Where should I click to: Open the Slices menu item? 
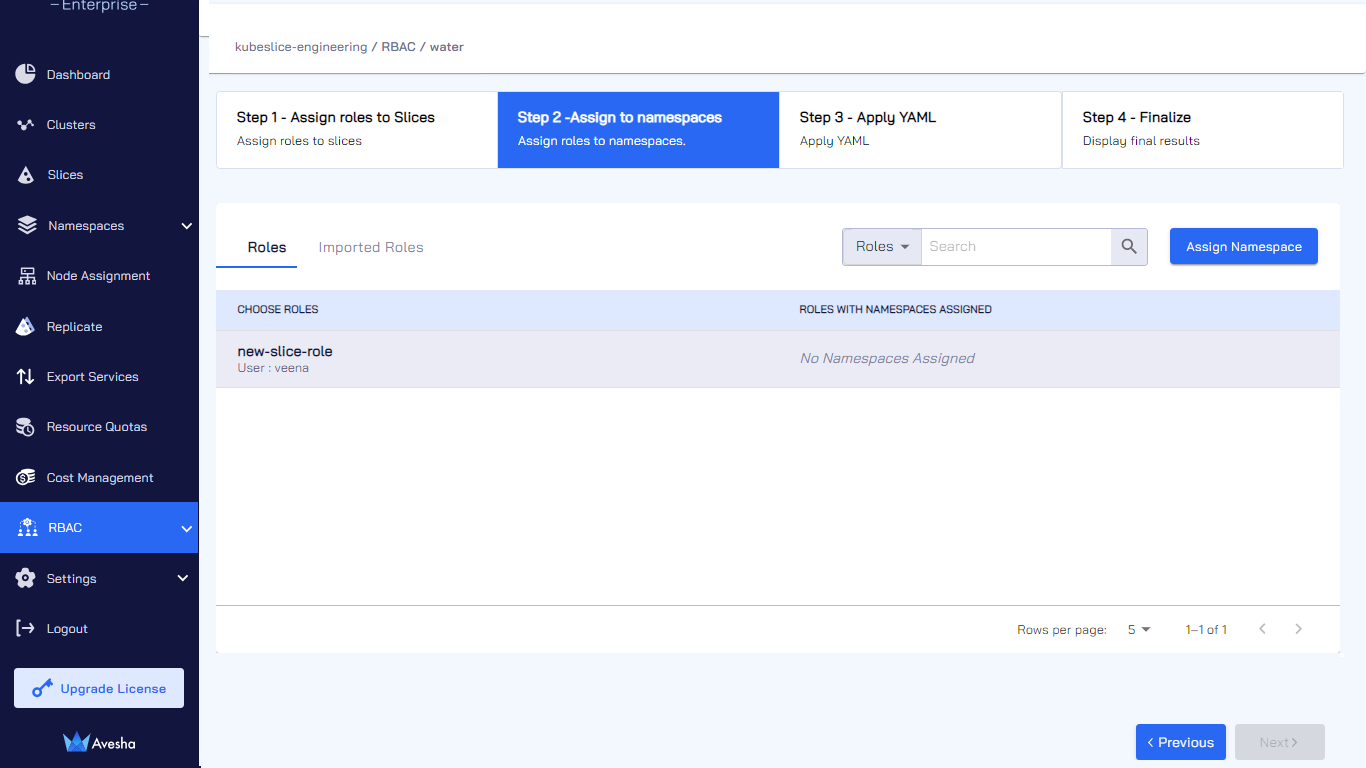coord(99,175)
